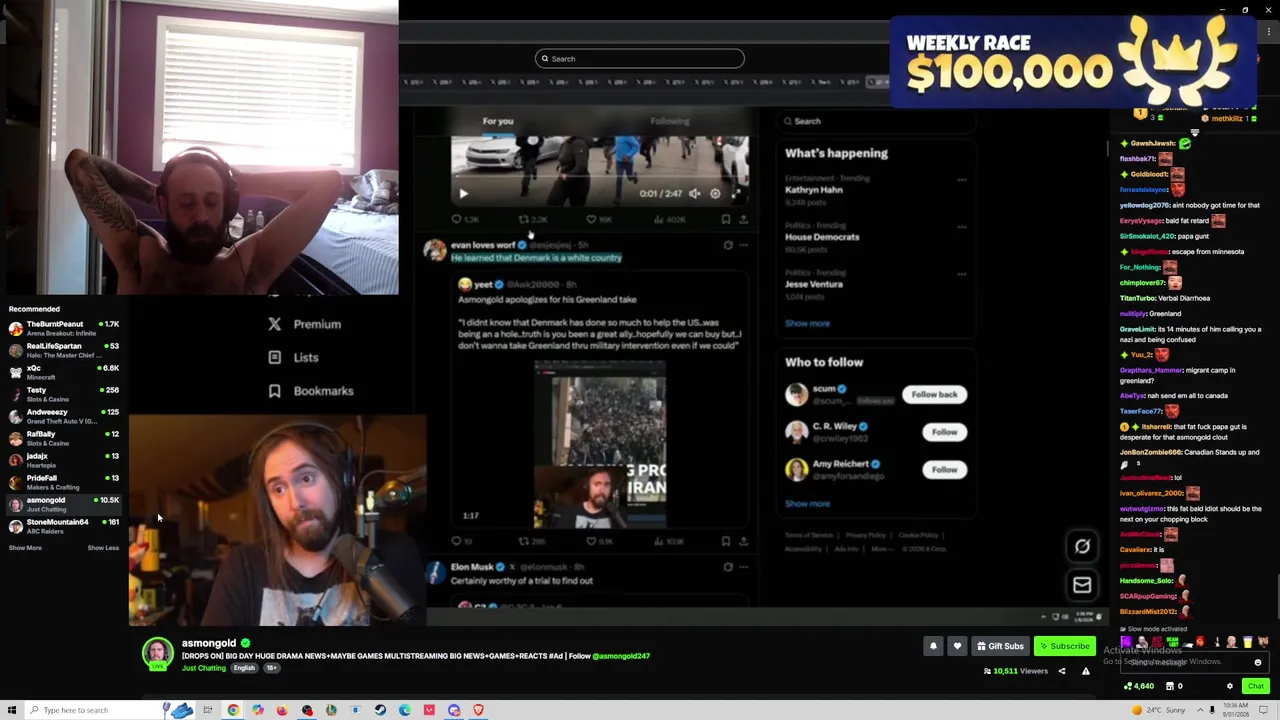Open Kathryn Hahn trending topic

pos(813,190)
